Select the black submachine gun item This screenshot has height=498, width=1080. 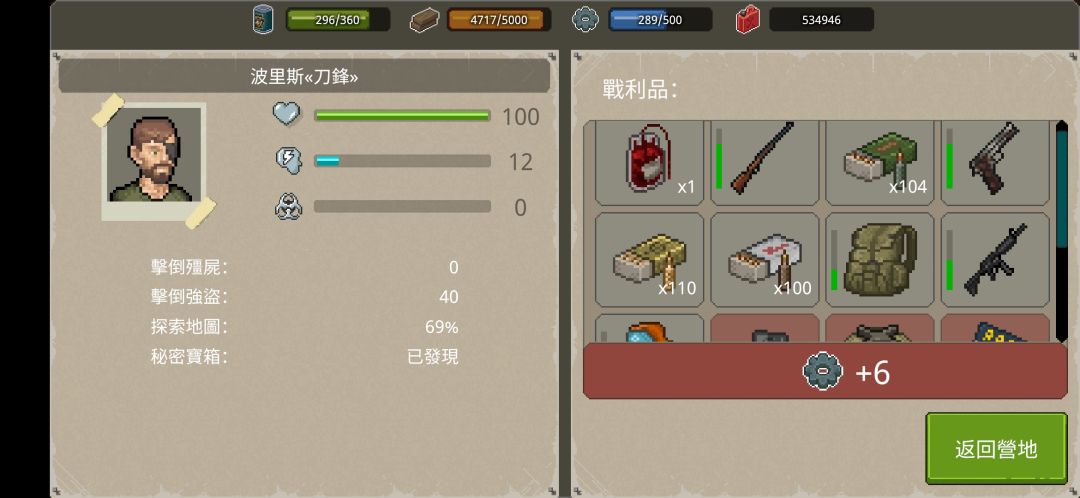point(995,260)
